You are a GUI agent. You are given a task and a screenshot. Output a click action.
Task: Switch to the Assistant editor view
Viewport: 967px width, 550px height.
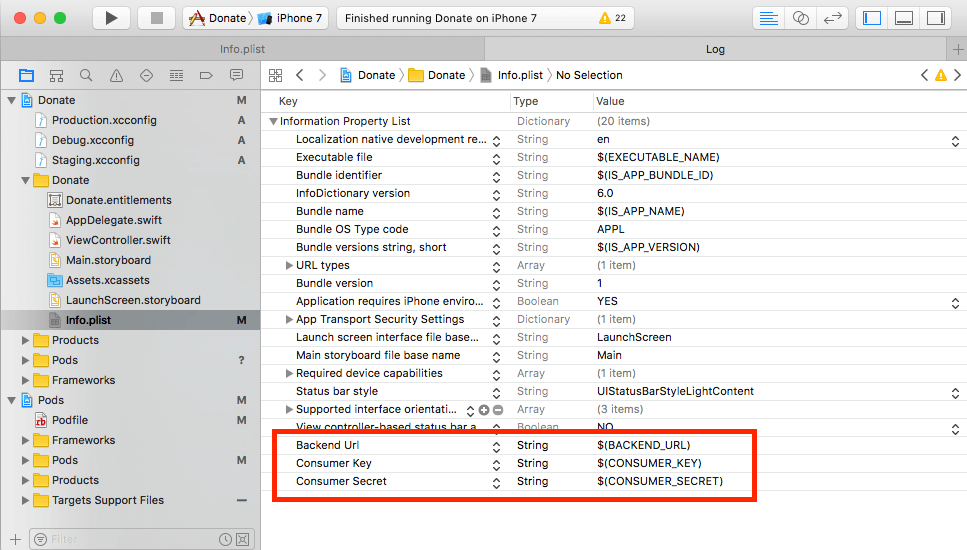click(800, 18)
